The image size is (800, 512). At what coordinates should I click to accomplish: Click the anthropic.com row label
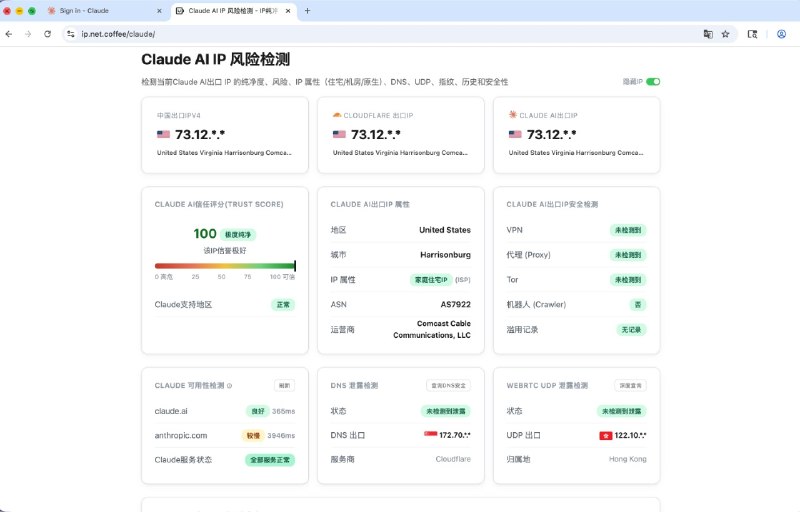(181, 436)
